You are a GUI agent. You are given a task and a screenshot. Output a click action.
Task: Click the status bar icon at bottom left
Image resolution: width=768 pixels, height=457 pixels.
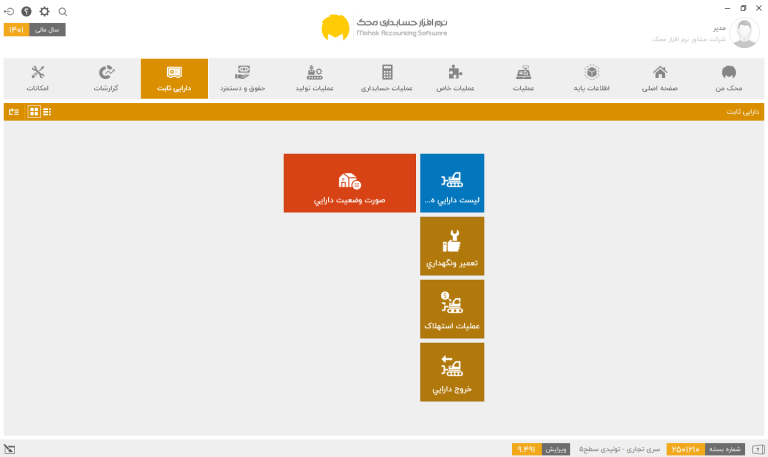coord(9,449)
